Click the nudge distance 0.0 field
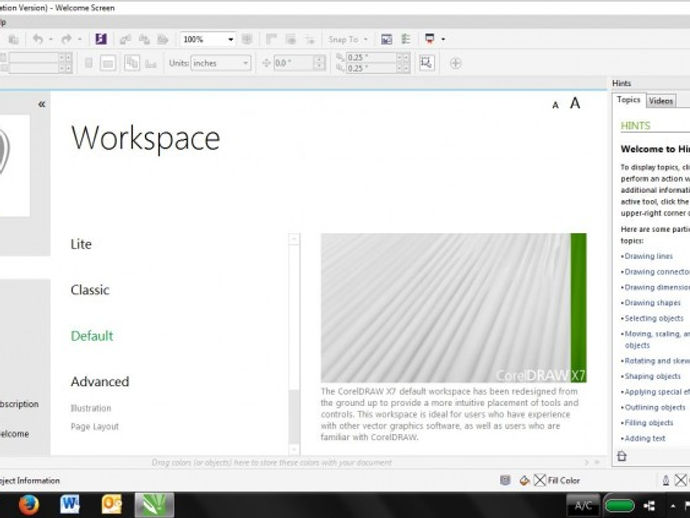690x518 pixels. 299,63
